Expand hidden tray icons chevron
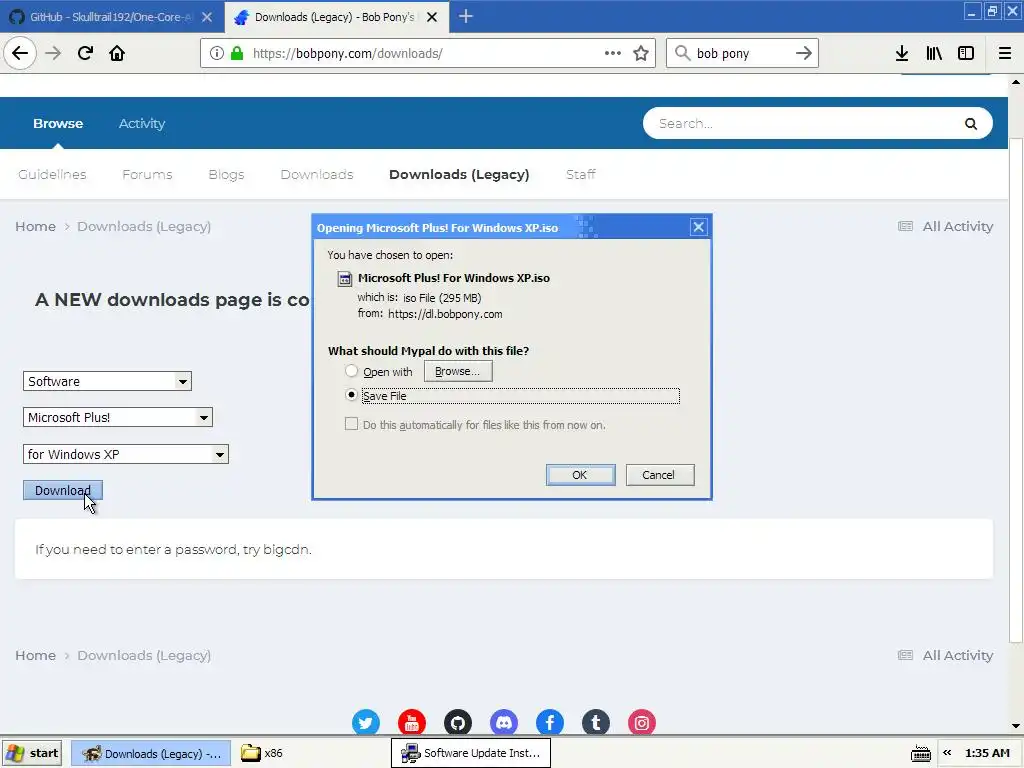This screenshot has width=1024, height=768. click(x=947, y=753)
